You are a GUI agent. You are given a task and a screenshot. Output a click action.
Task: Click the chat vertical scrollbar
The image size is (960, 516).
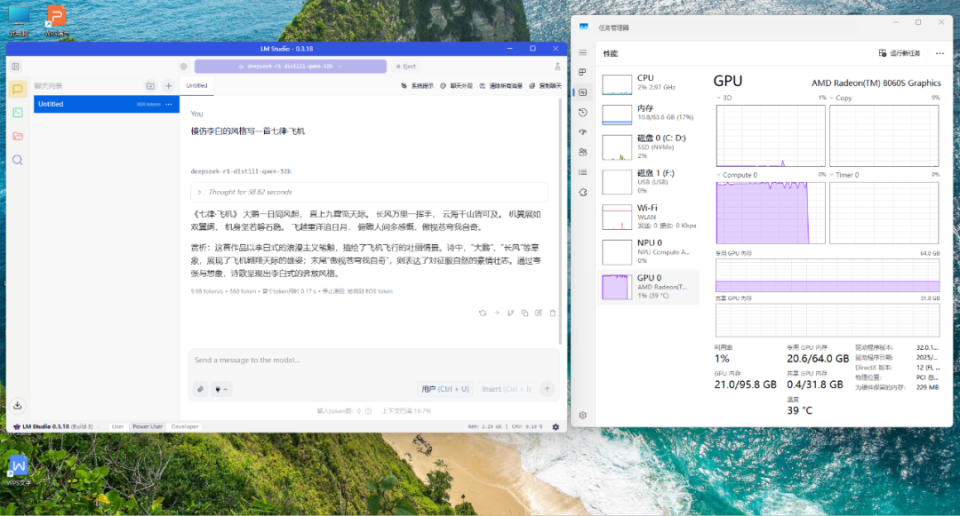tap(560, 220)
